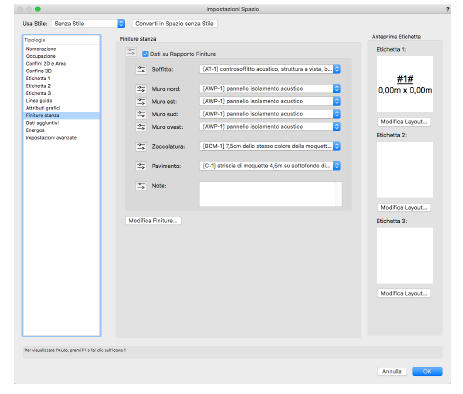This screenshot has width=463, height=394.
Task: Select Finiture stanza pane
Action: point(61,115)
